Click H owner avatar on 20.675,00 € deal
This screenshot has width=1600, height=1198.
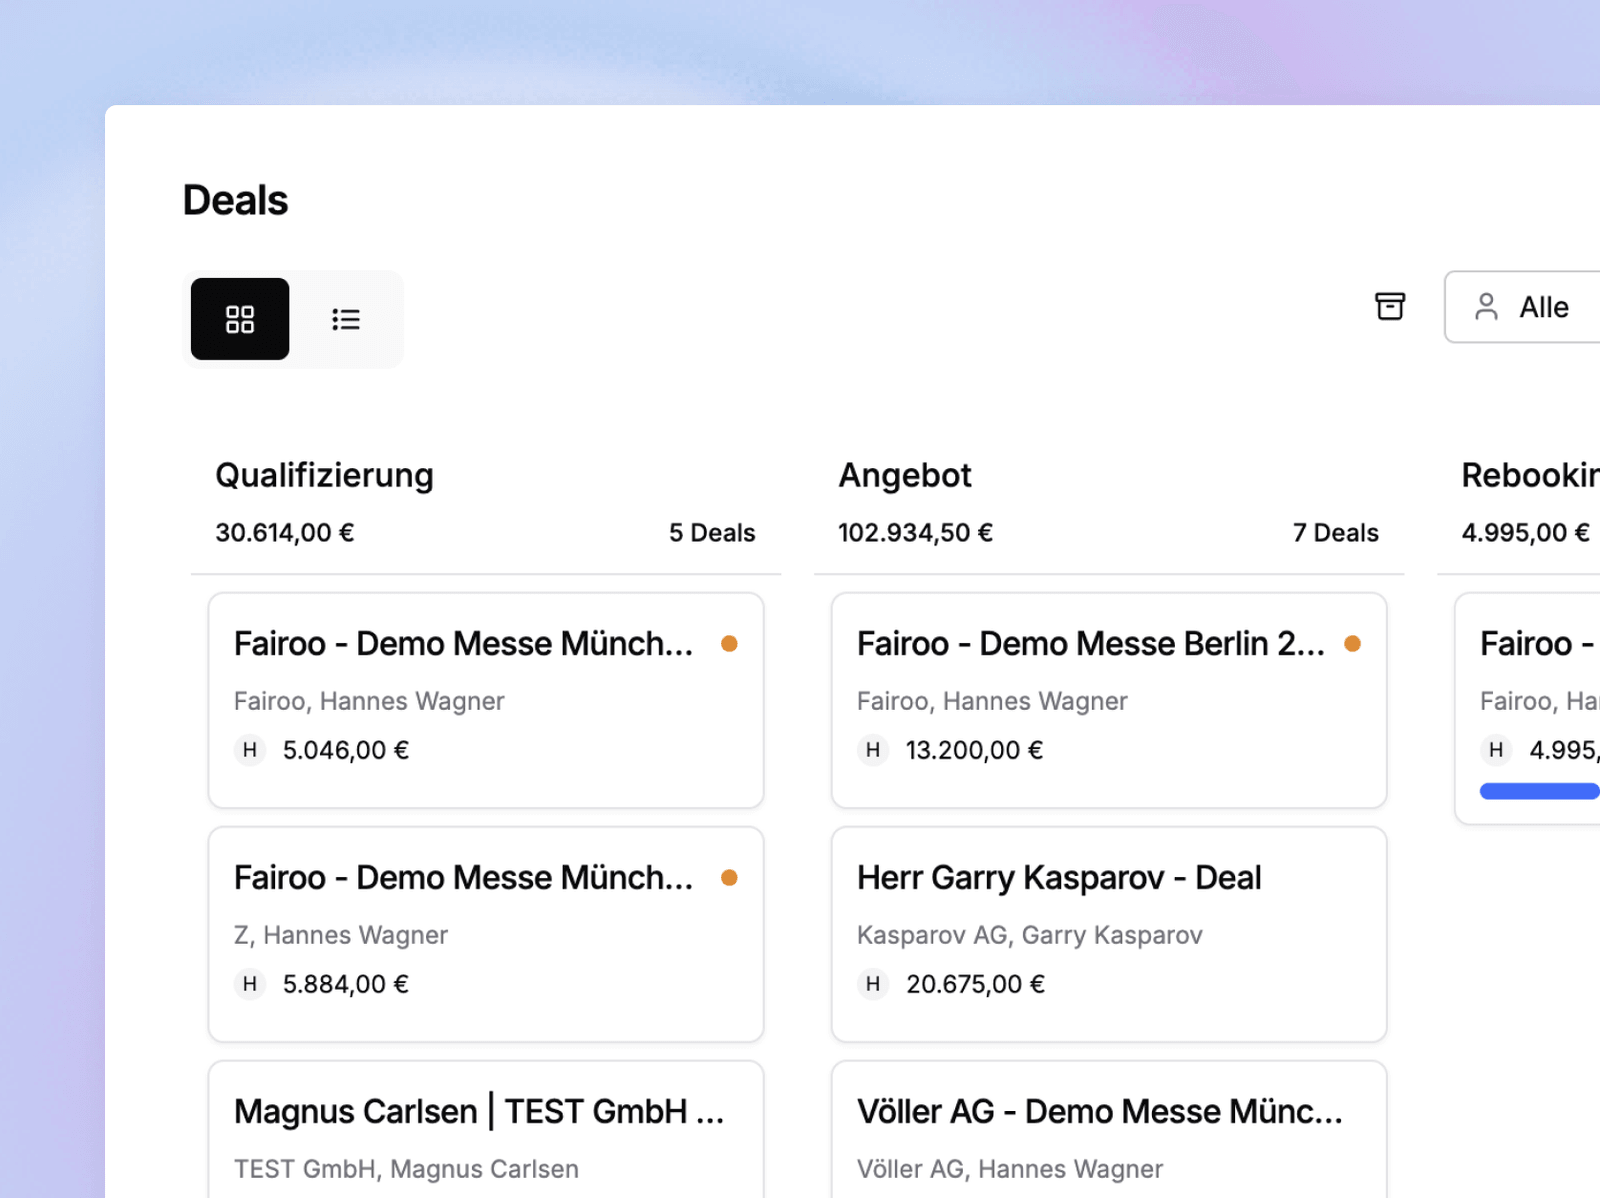(873, 984)
